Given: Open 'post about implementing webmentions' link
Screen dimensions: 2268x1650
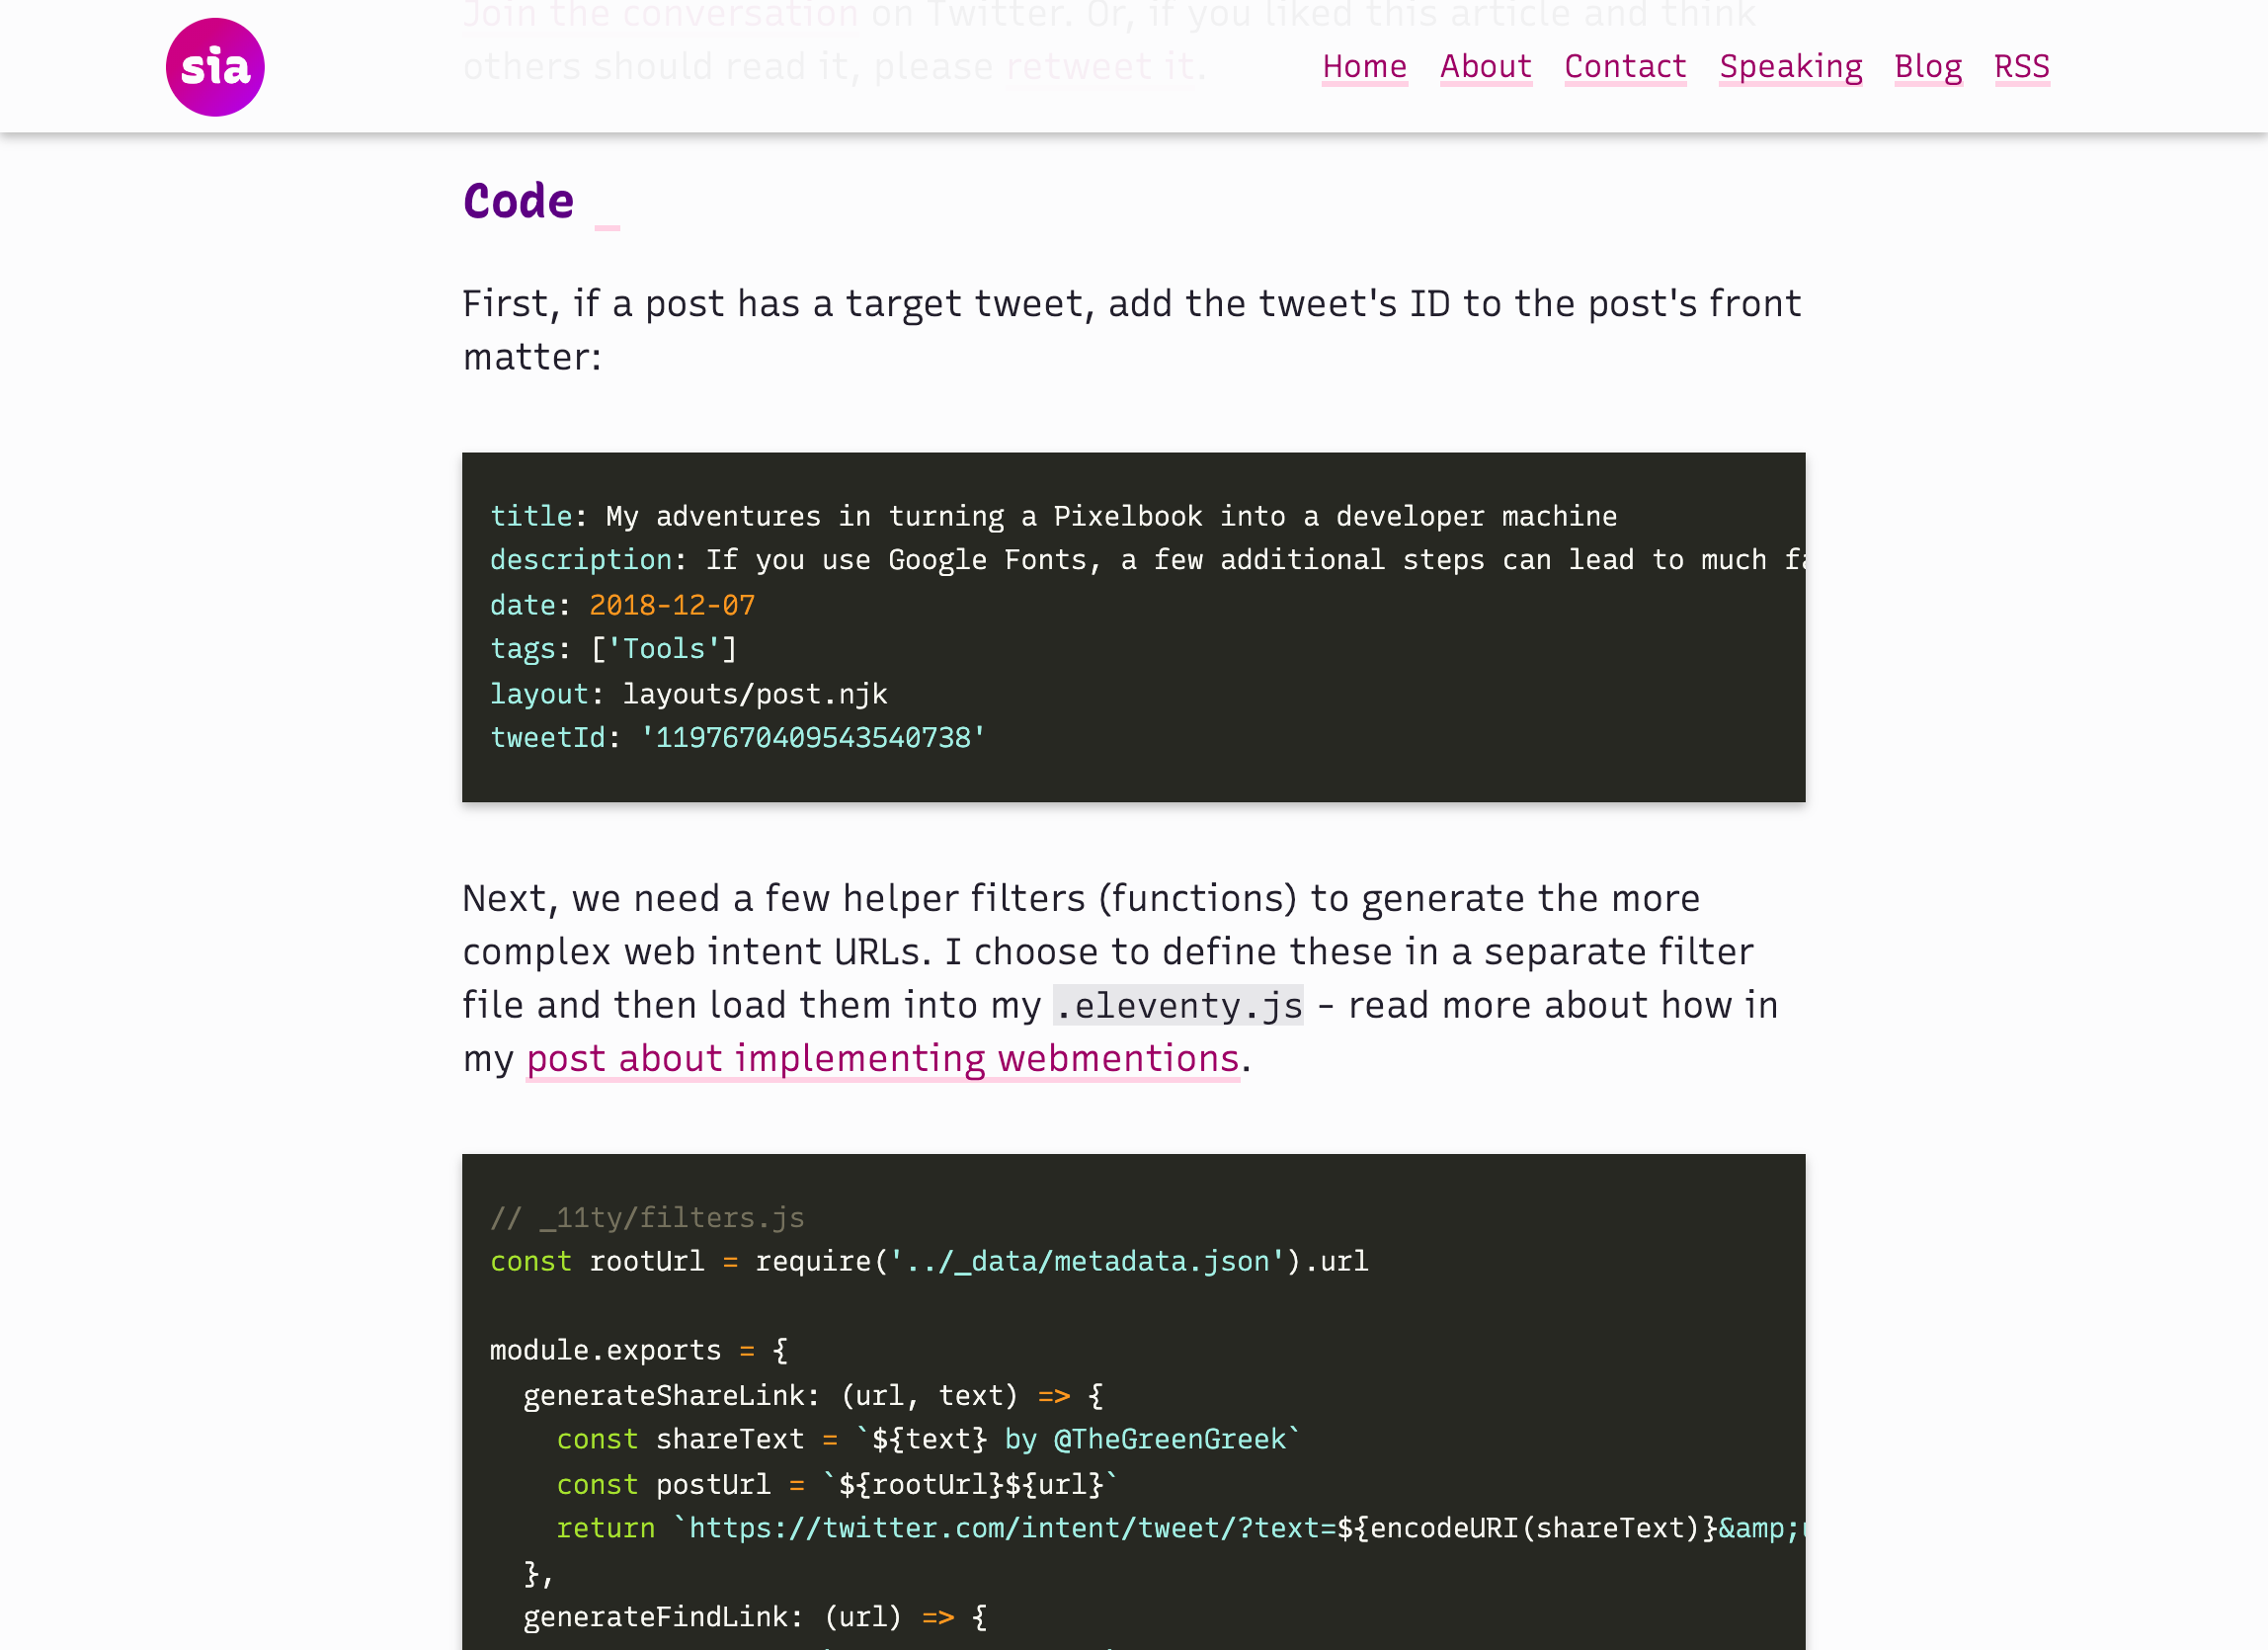Looking at the screenshot, I should 882,1058.
